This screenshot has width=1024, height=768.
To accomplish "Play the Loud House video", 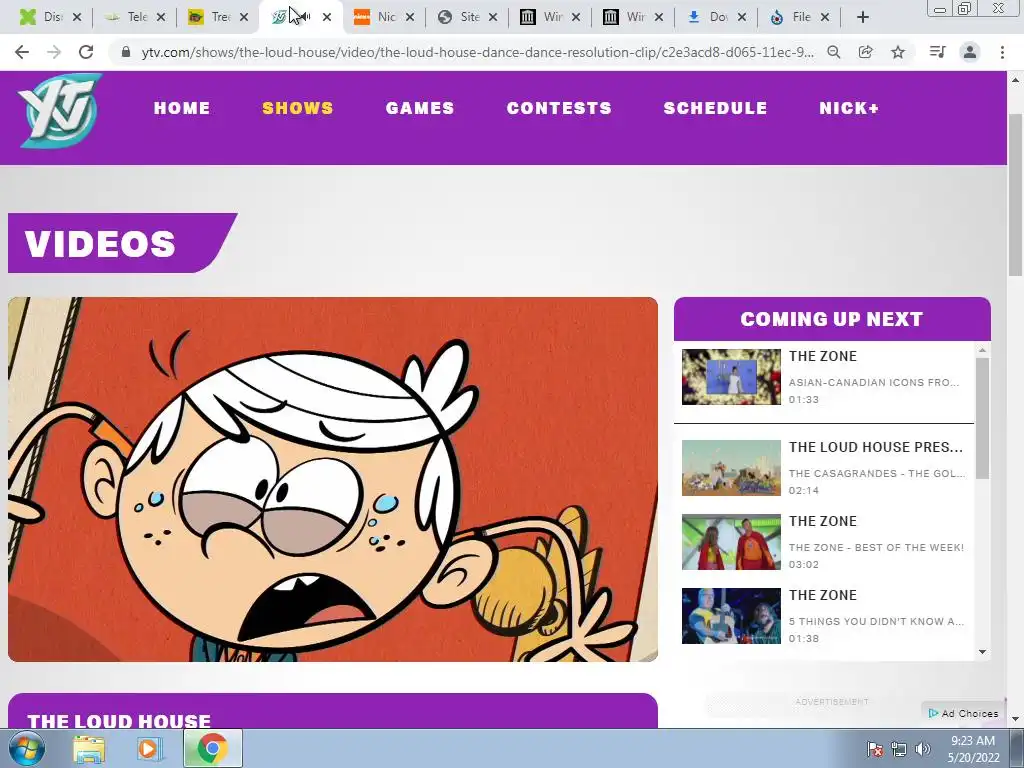I will pos(332,479).
